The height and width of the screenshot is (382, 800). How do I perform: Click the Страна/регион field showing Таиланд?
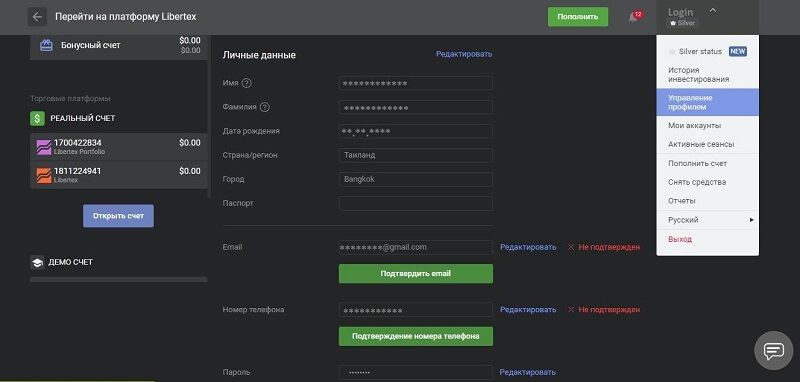click(416, 155)
